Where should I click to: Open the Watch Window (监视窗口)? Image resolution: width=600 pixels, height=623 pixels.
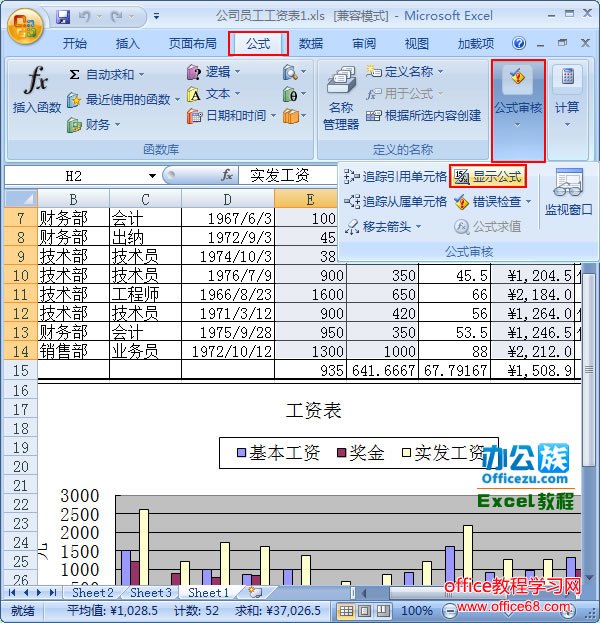568,192
